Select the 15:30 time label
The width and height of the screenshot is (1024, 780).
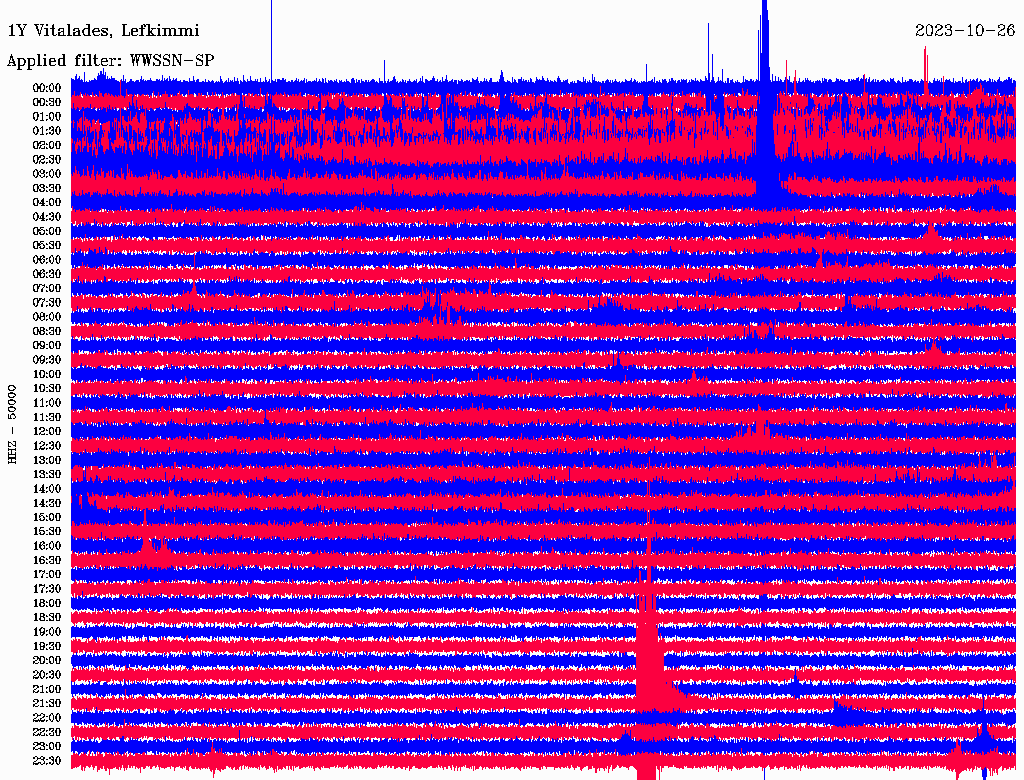tap(47, 532)
